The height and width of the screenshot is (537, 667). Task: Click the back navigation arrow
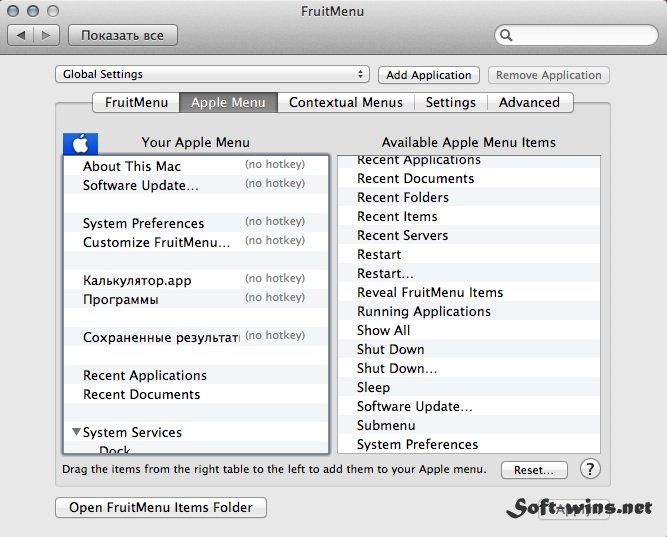tap(20, 35)
